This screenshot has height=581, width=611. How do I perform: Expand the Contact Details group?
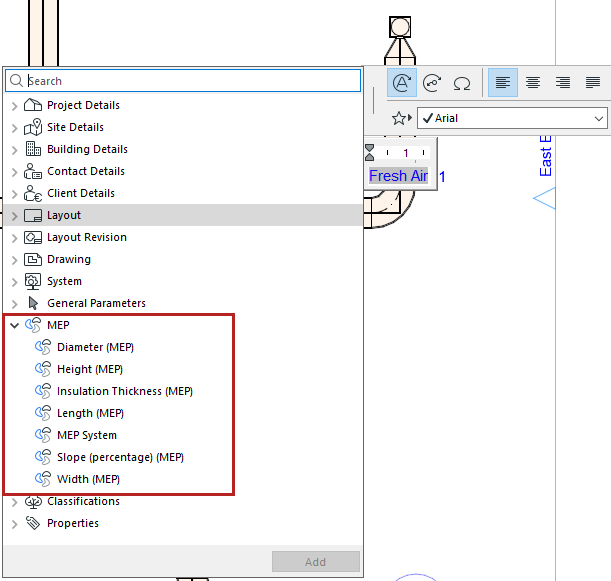click(14, 172)
